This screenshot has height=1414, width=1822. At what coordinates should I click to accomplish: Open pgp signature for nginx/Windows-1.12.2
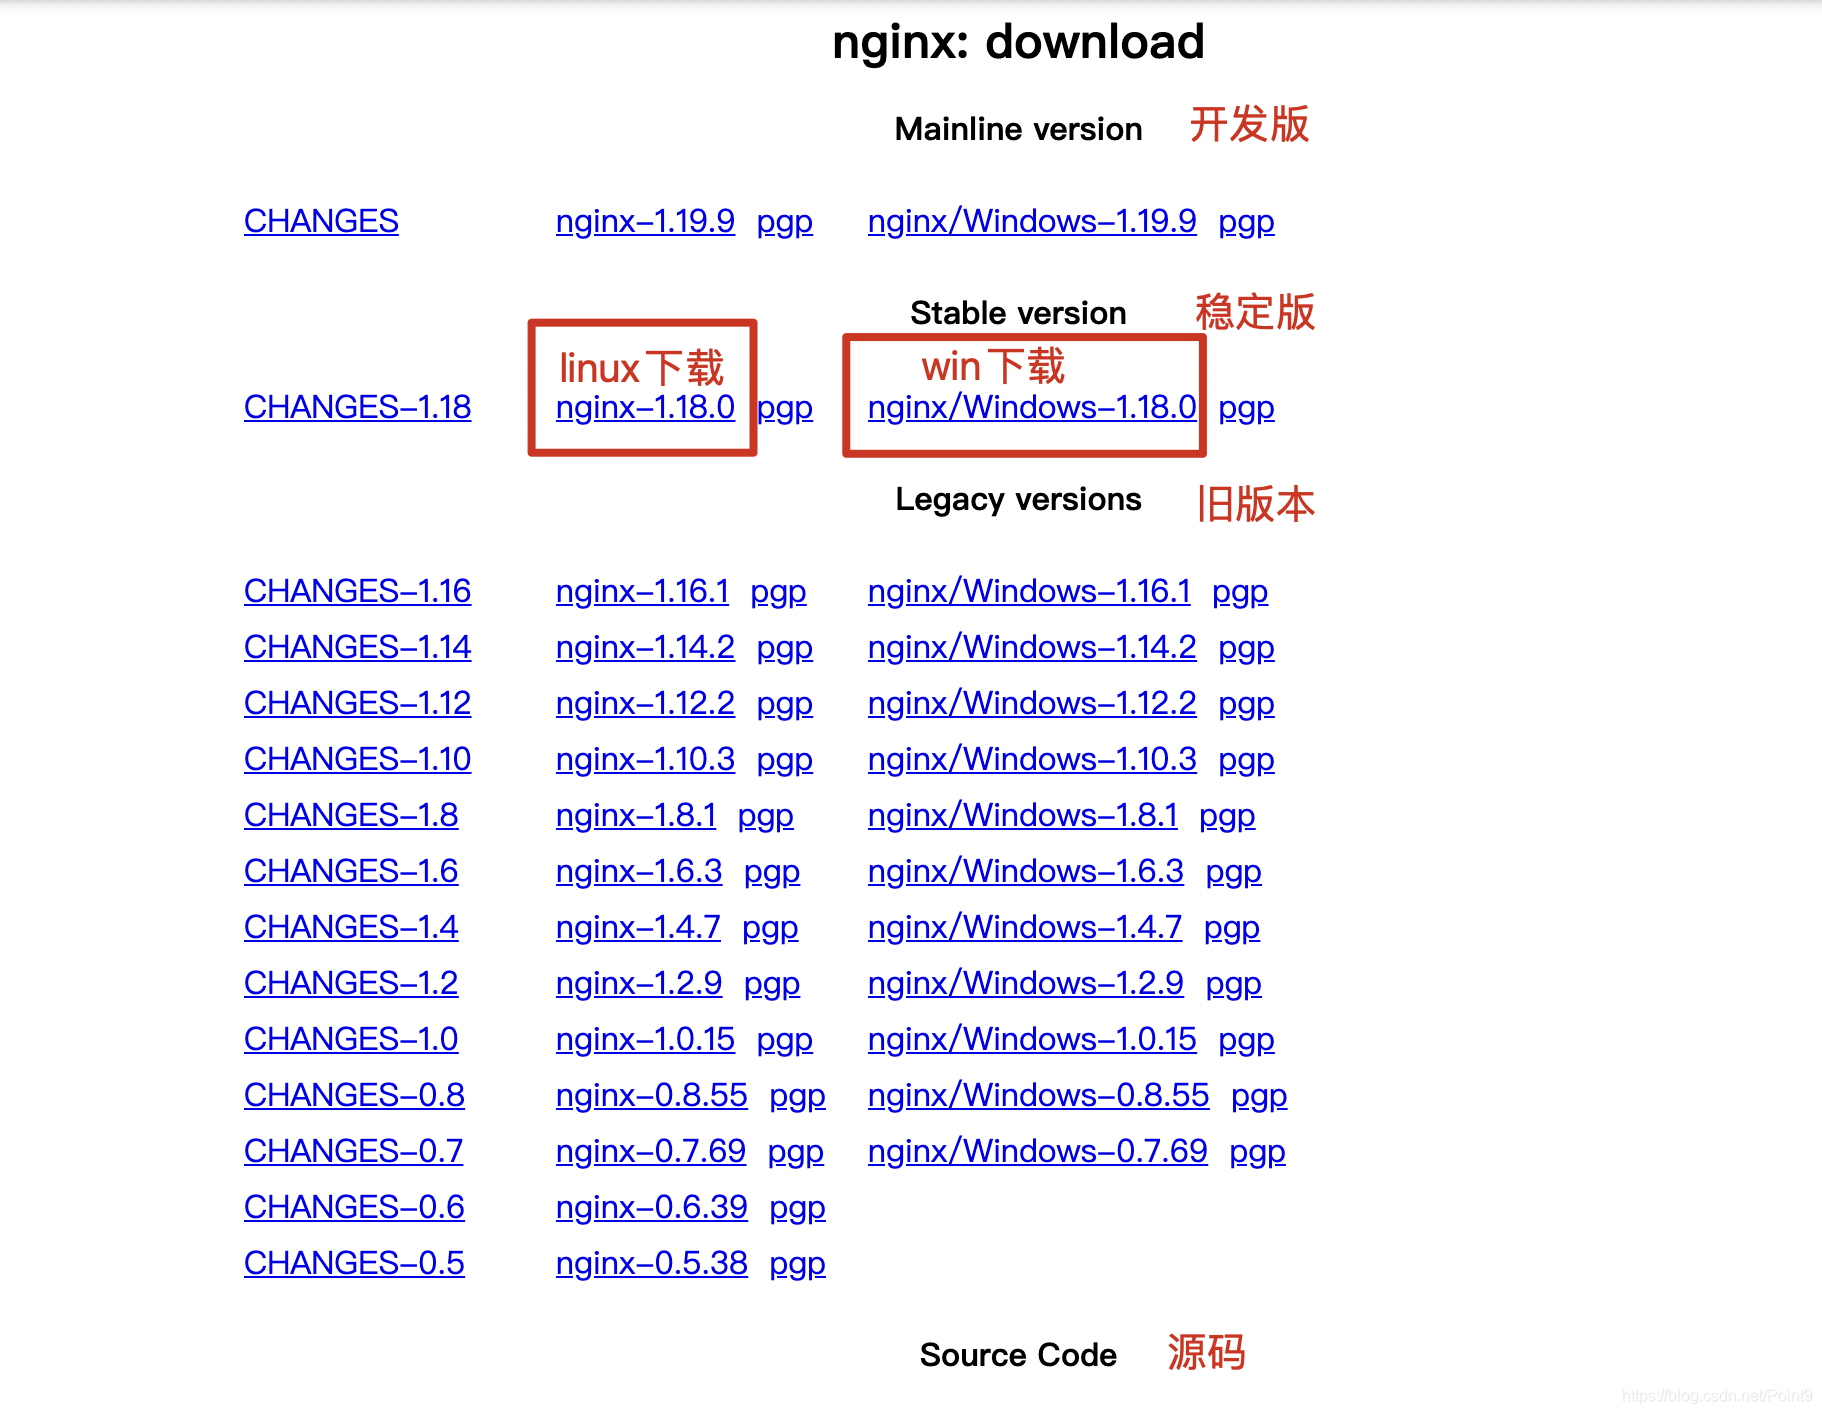pyautogui.click(x=1246, y=703)
